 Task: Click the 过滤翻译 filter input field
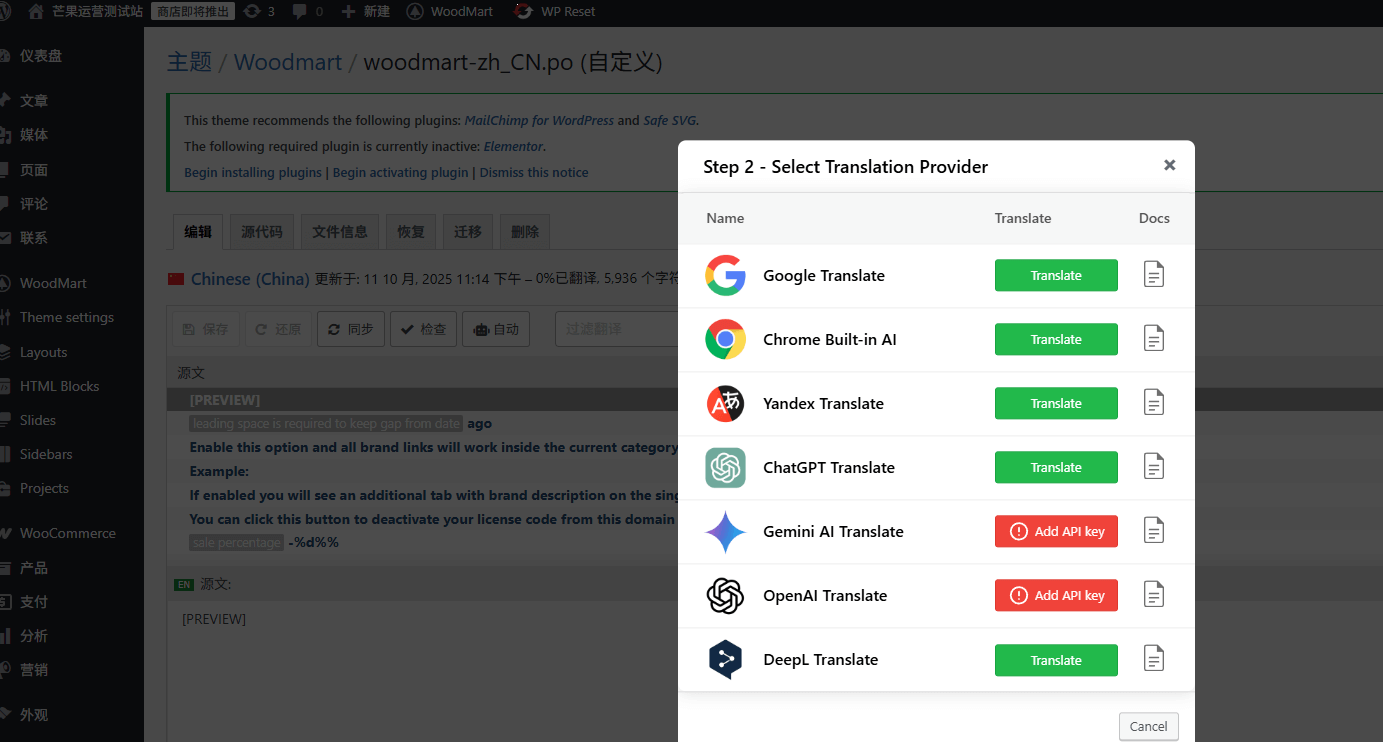click(615, 329)
